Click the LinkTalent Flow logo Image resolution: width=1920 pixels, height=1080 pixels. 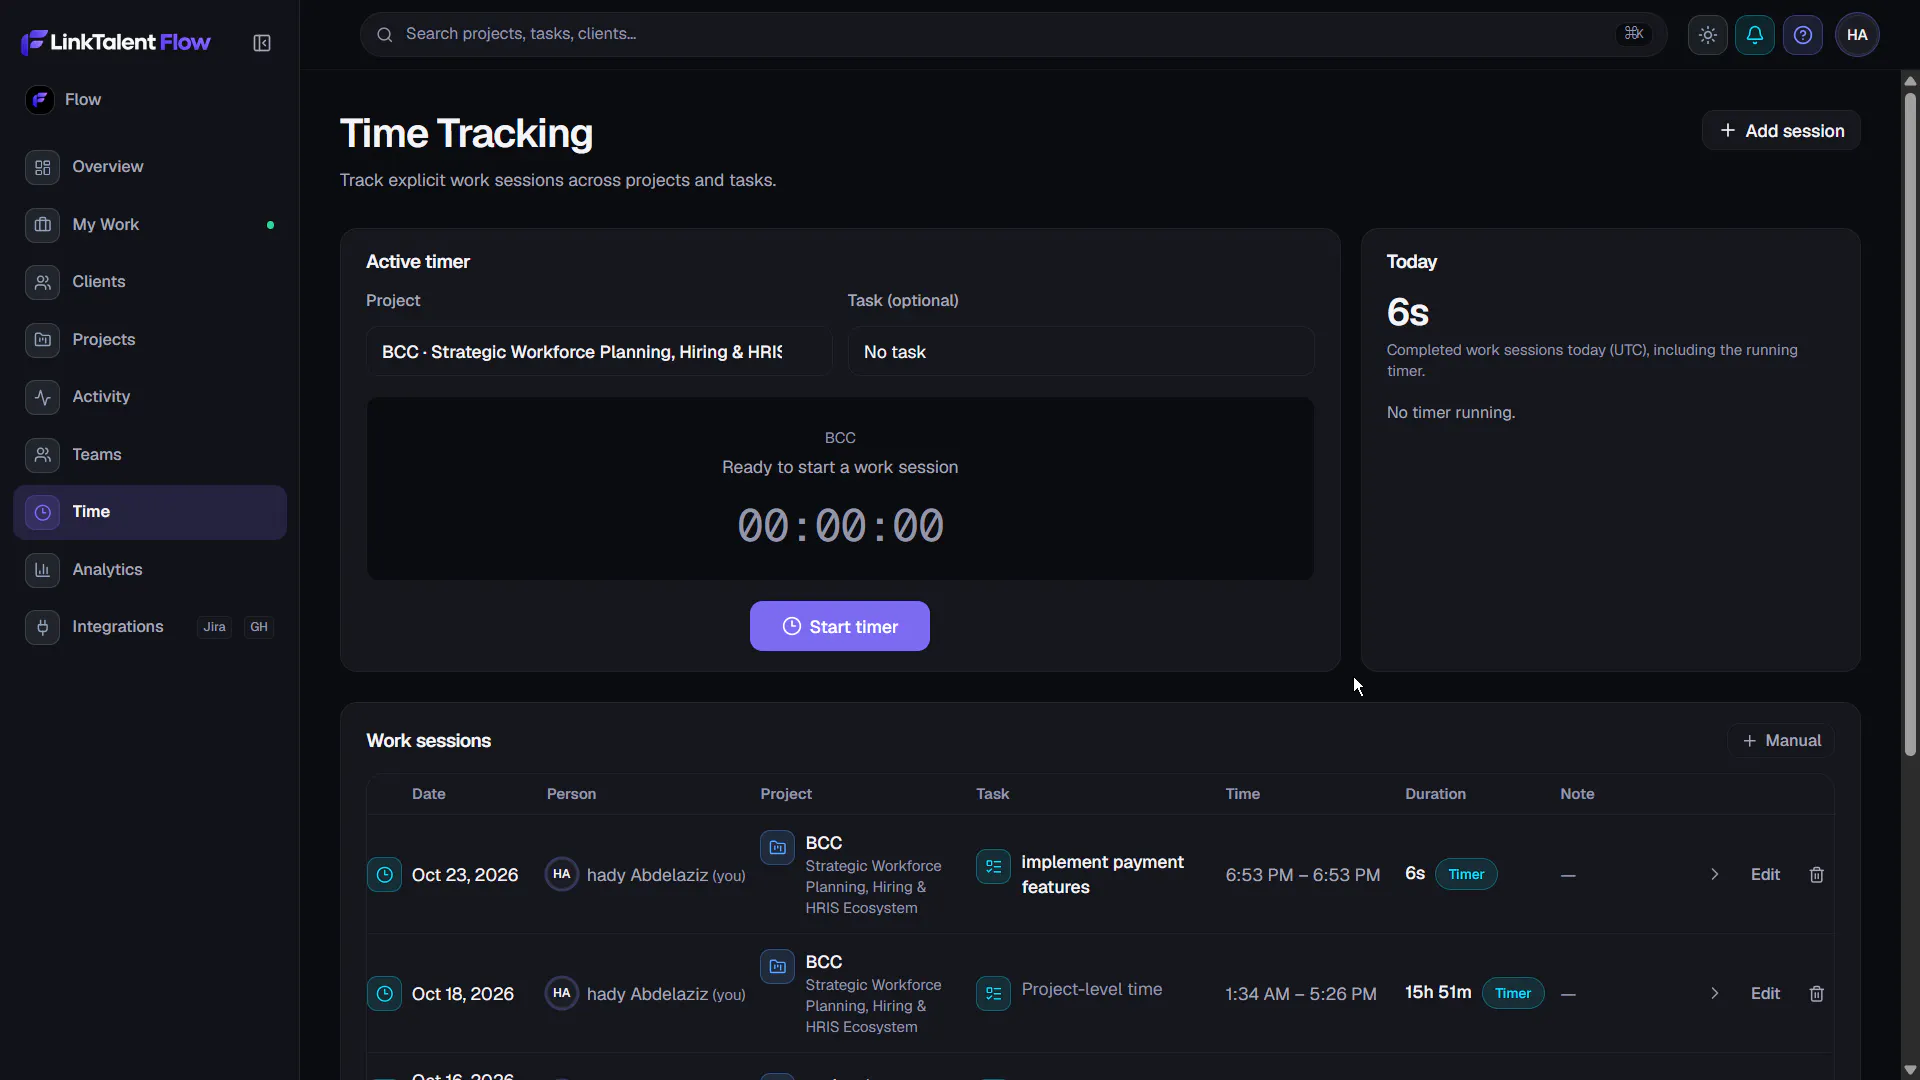(116, 42)
